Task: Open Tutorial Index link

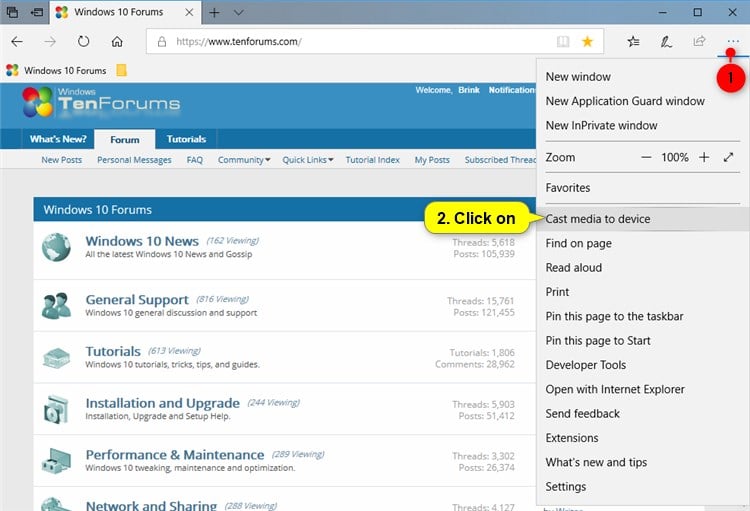Action: pos(373,160)
